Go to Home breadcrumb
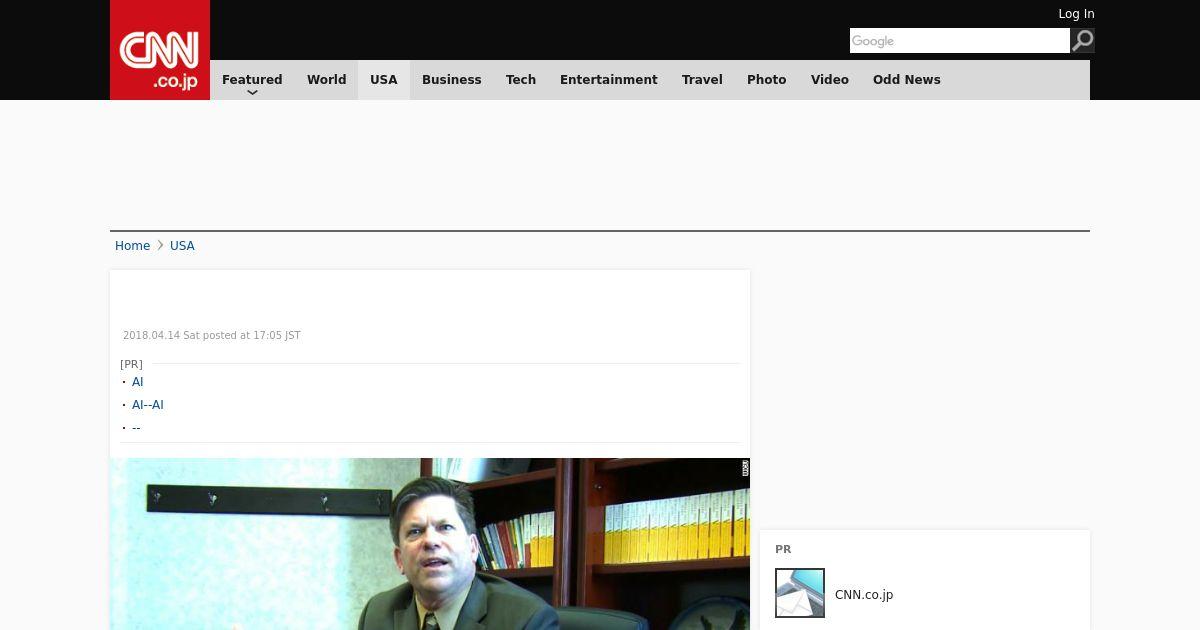Screen dimensions: 1200x630 coord(132,246)
